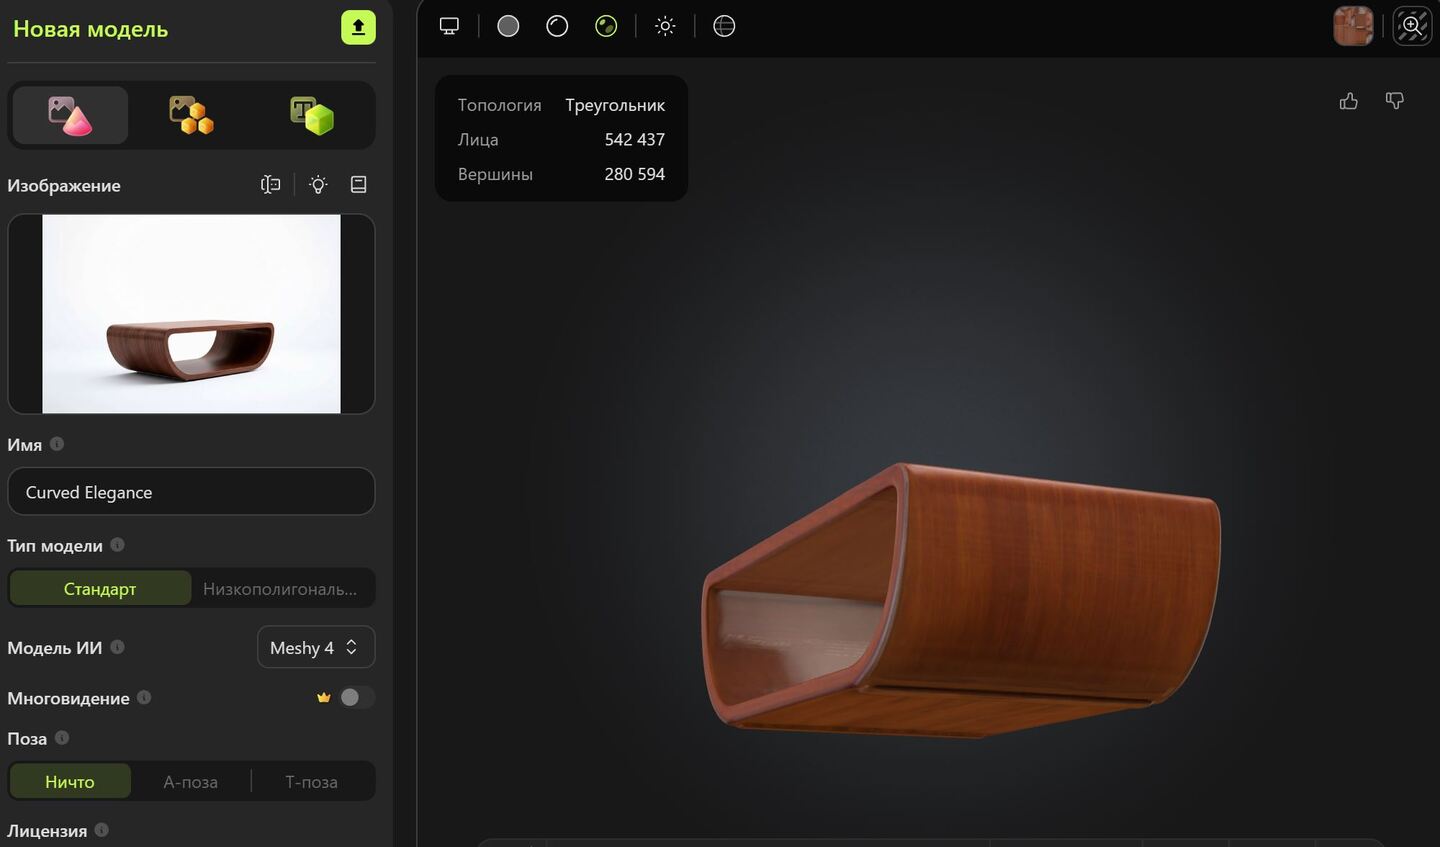Open the multi-image tab with orange cubes
1440x847 pixels.
191,115
